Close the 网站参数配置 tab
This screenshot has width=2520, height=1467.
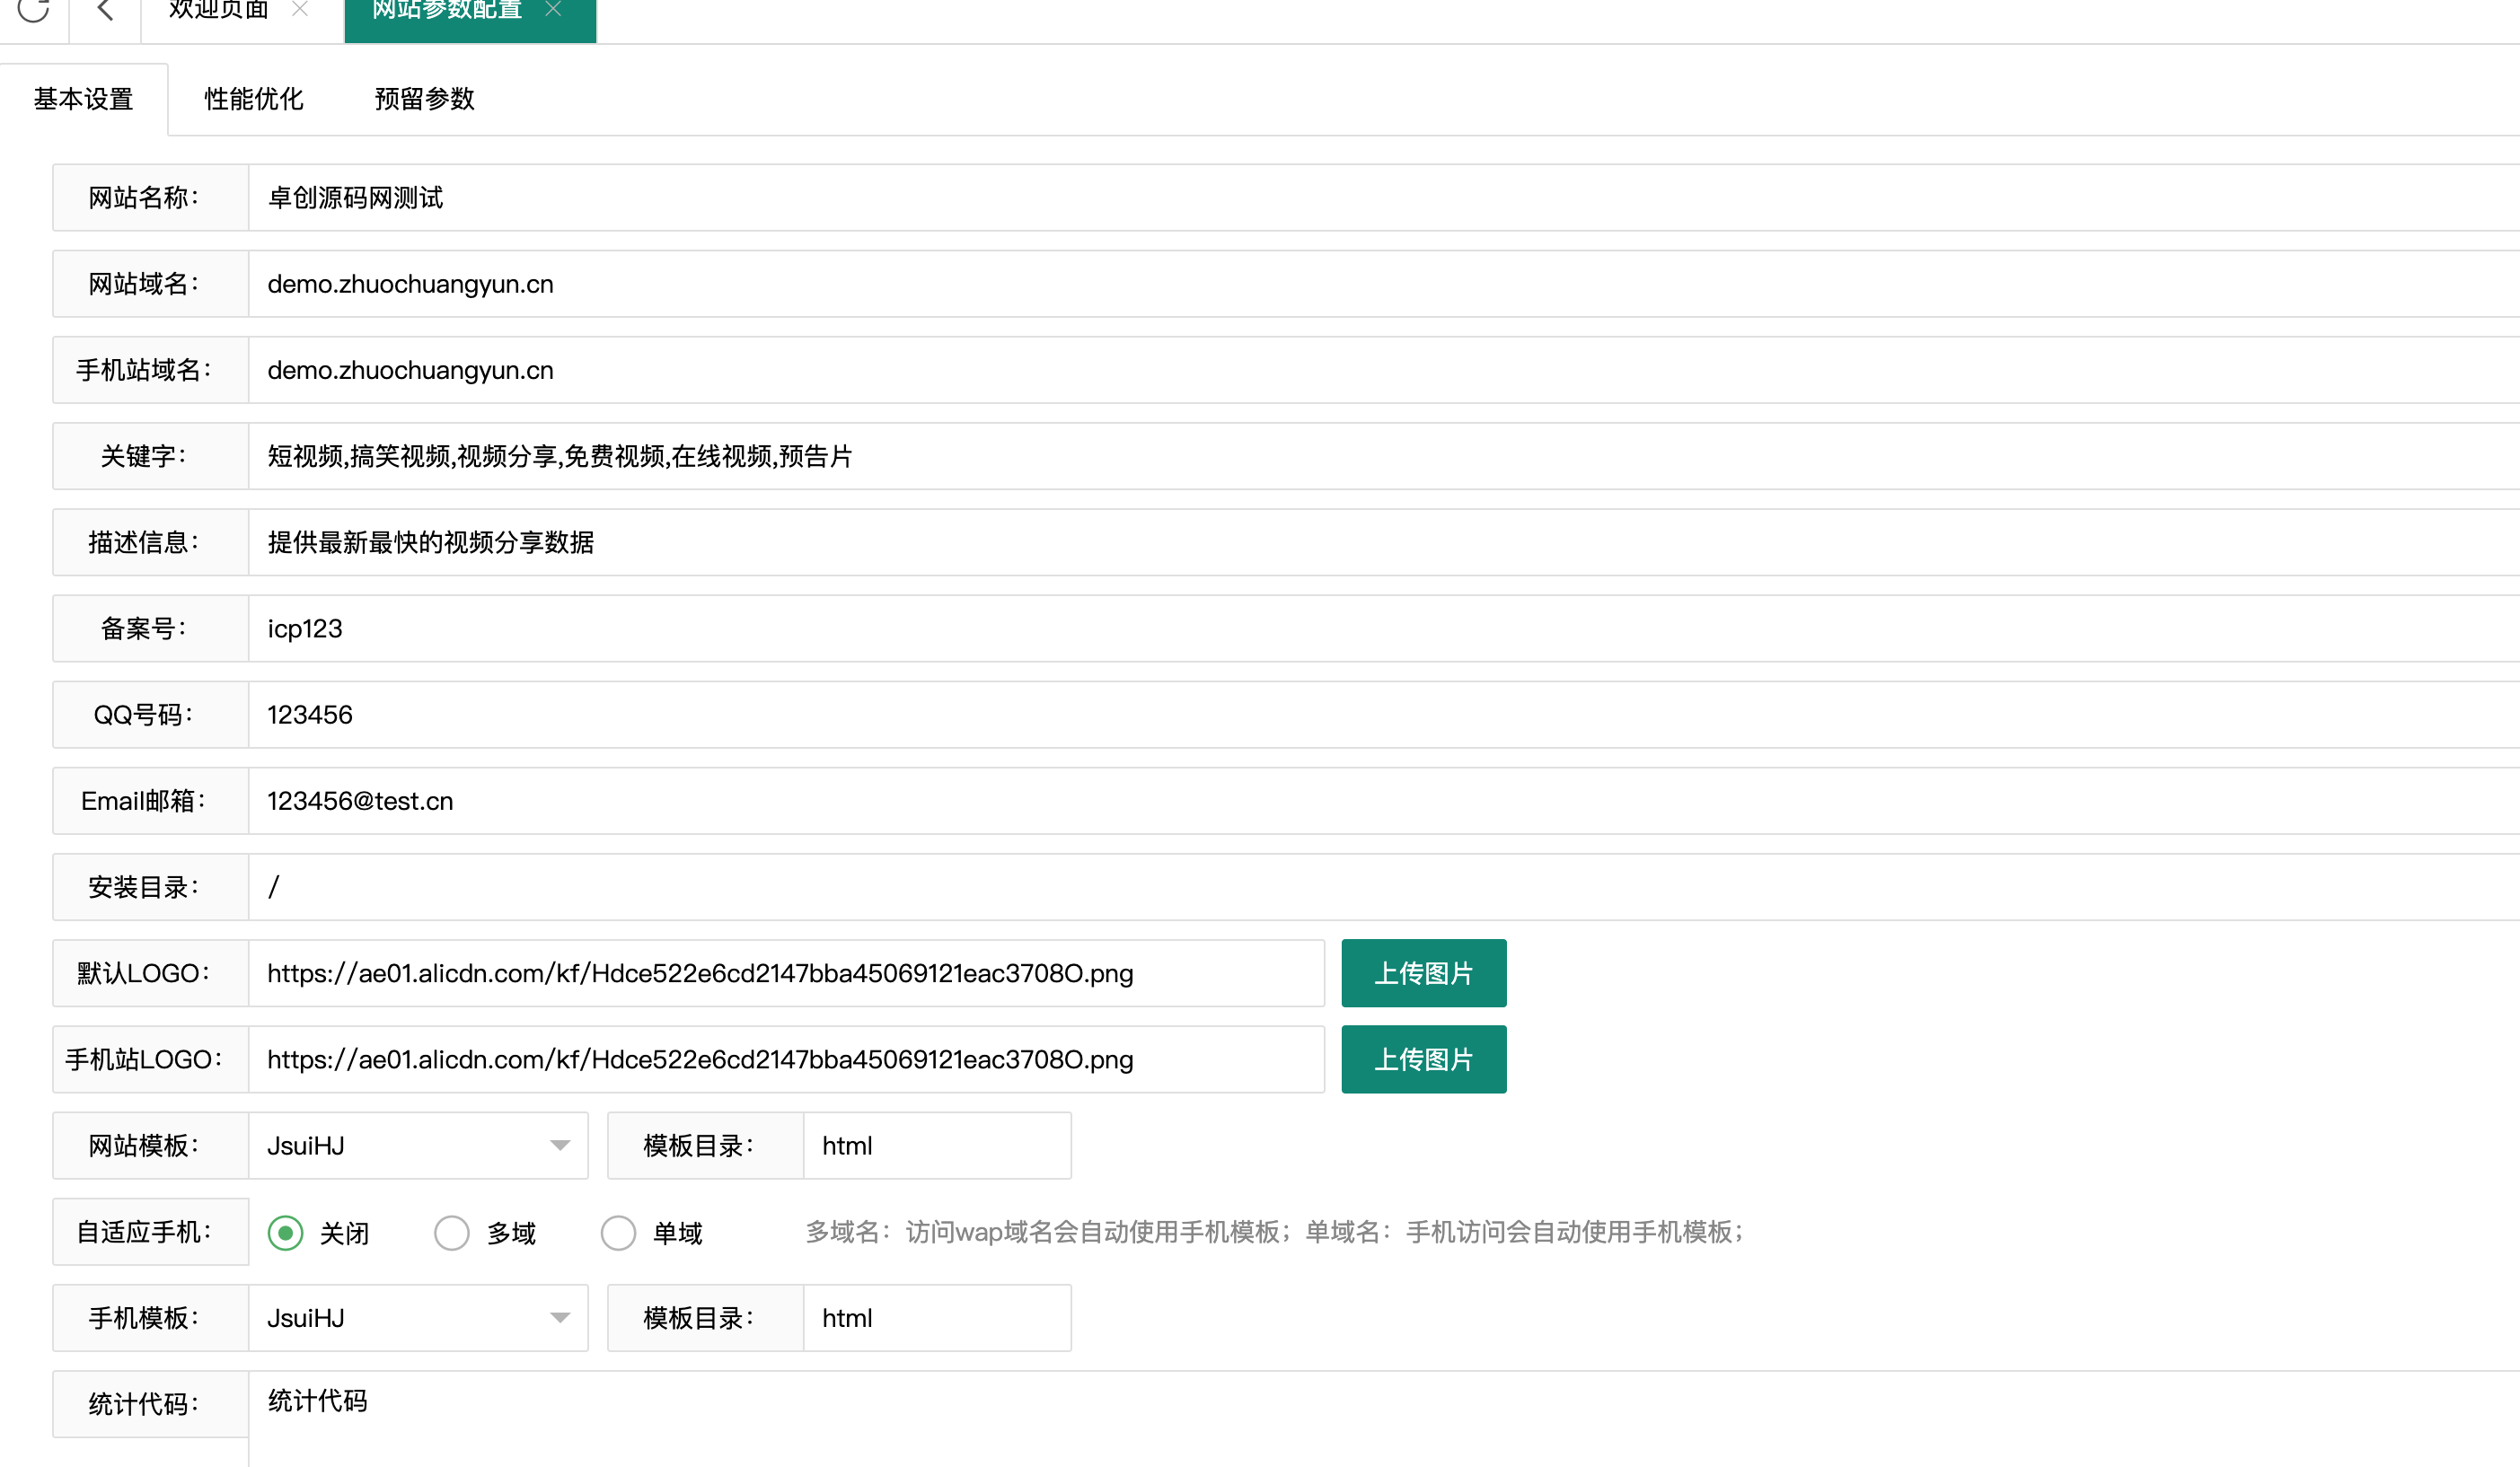(x=553, y=10)
